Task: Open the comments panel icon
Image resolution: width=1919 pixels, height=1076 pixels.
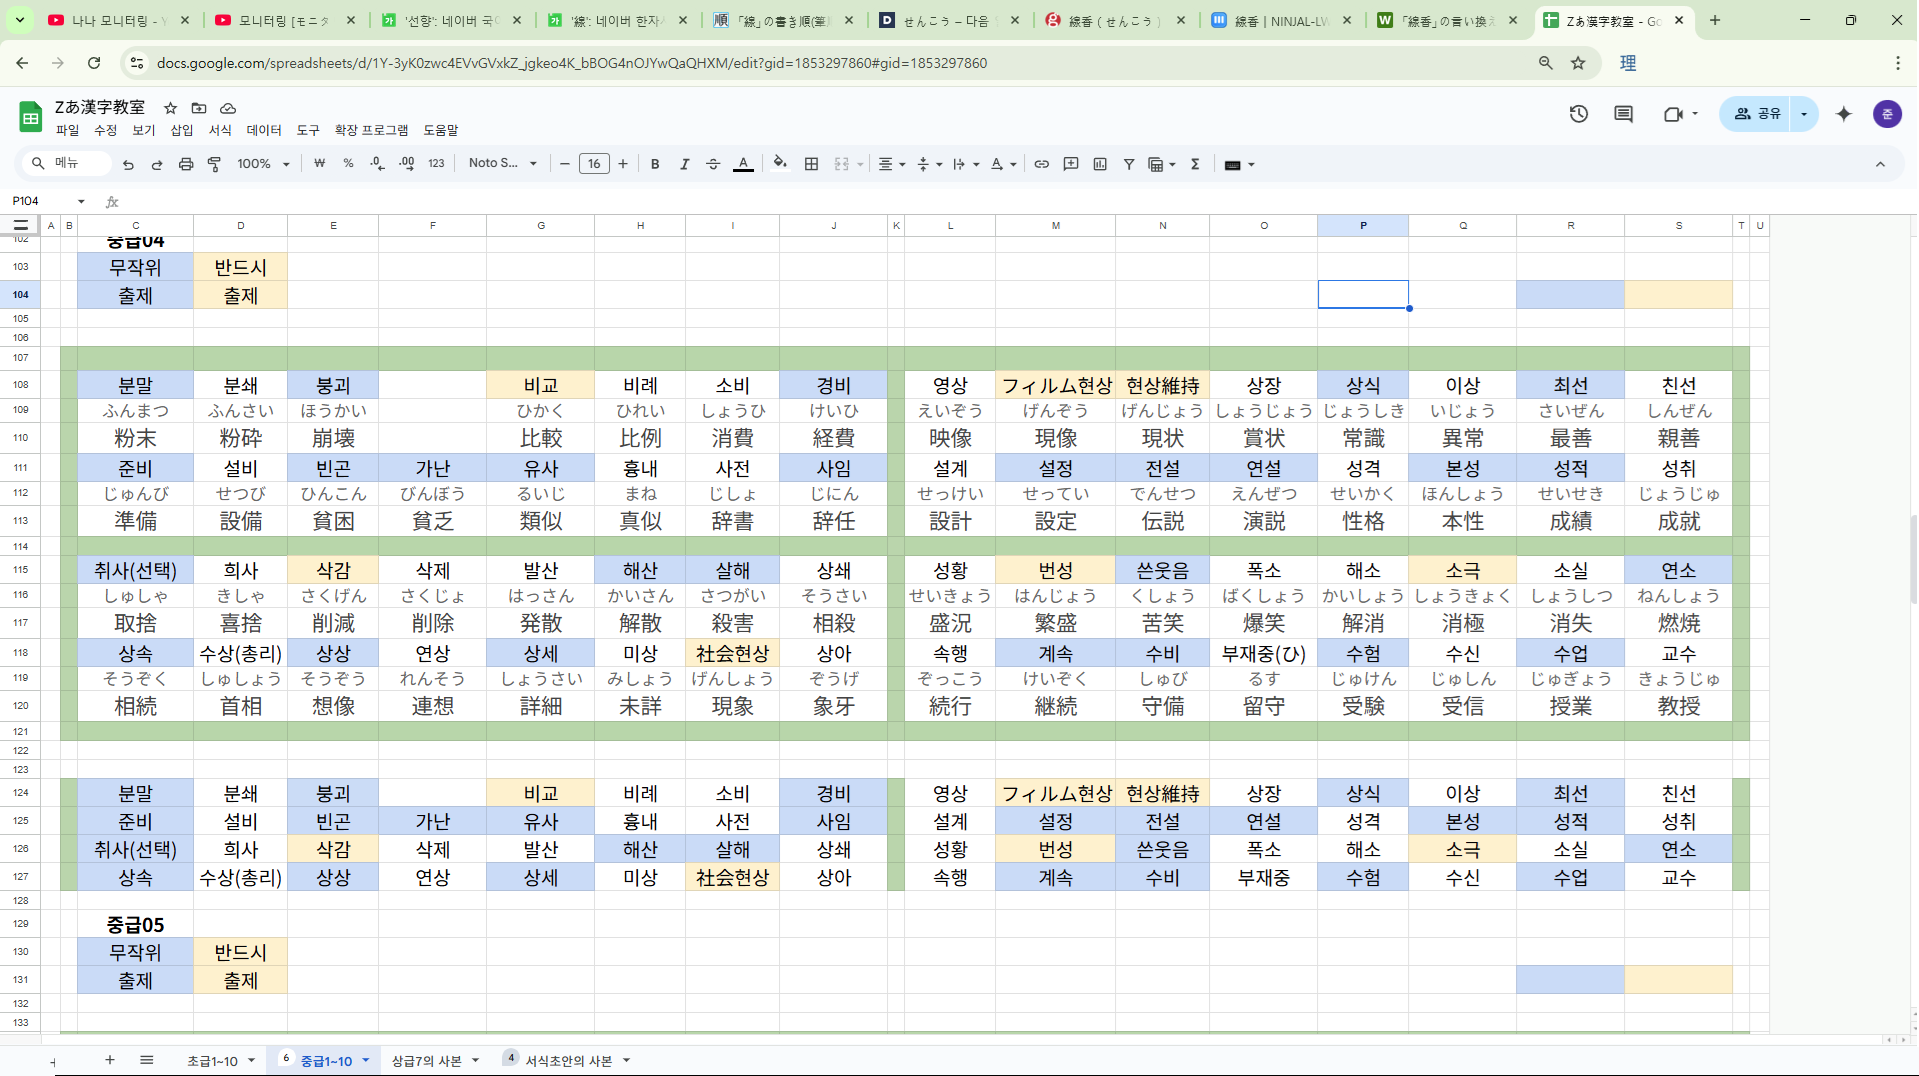Action: click(x=1623, y=114)
